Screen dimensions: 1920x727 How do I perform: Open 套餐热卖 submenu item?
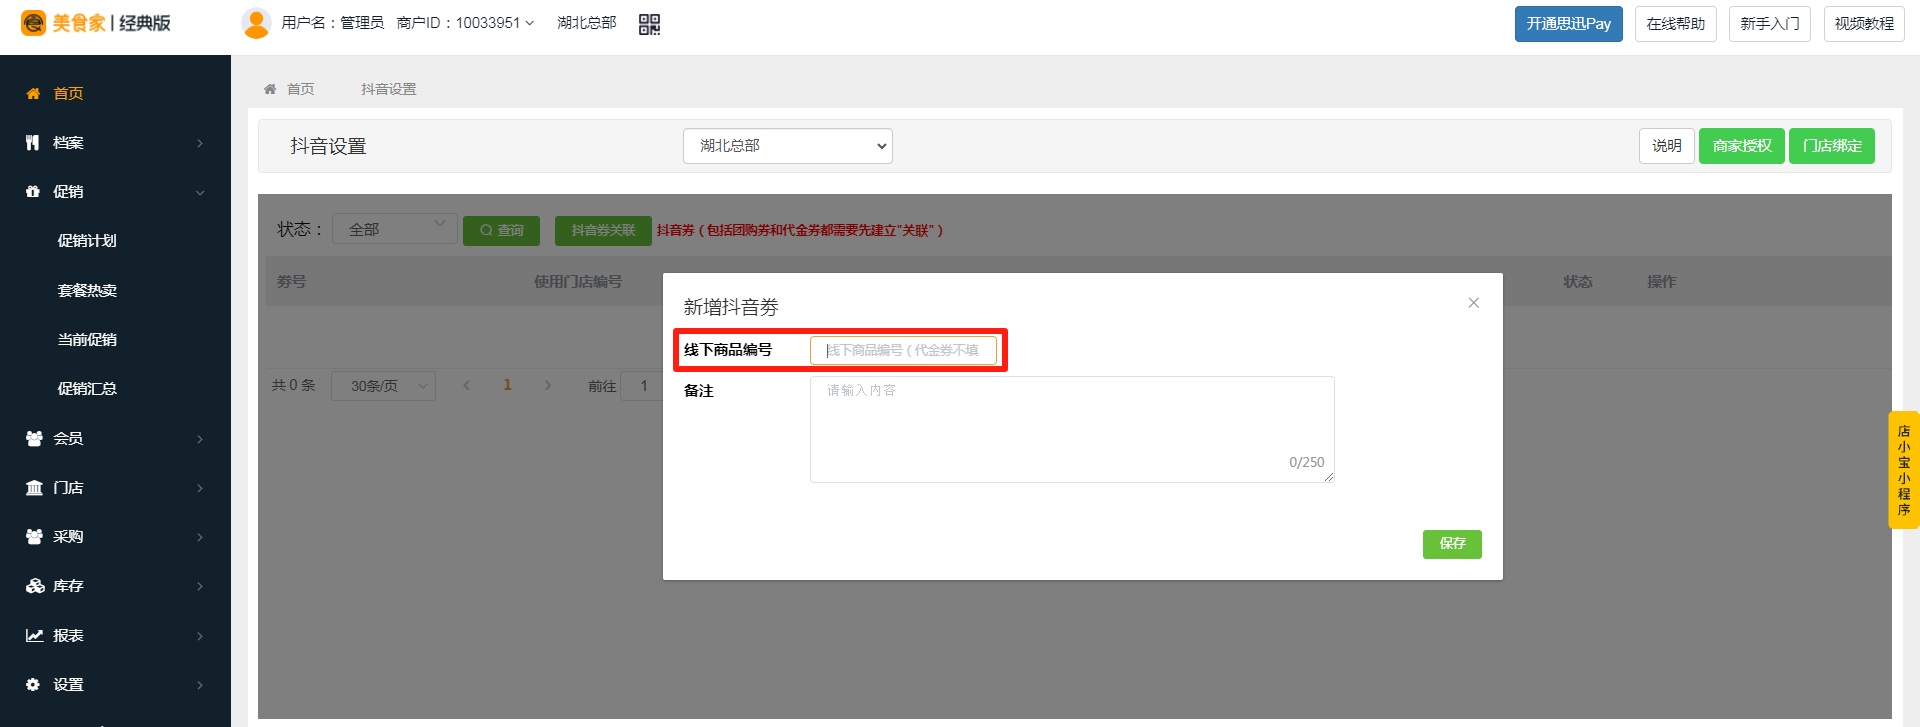[x=87, y=290]
